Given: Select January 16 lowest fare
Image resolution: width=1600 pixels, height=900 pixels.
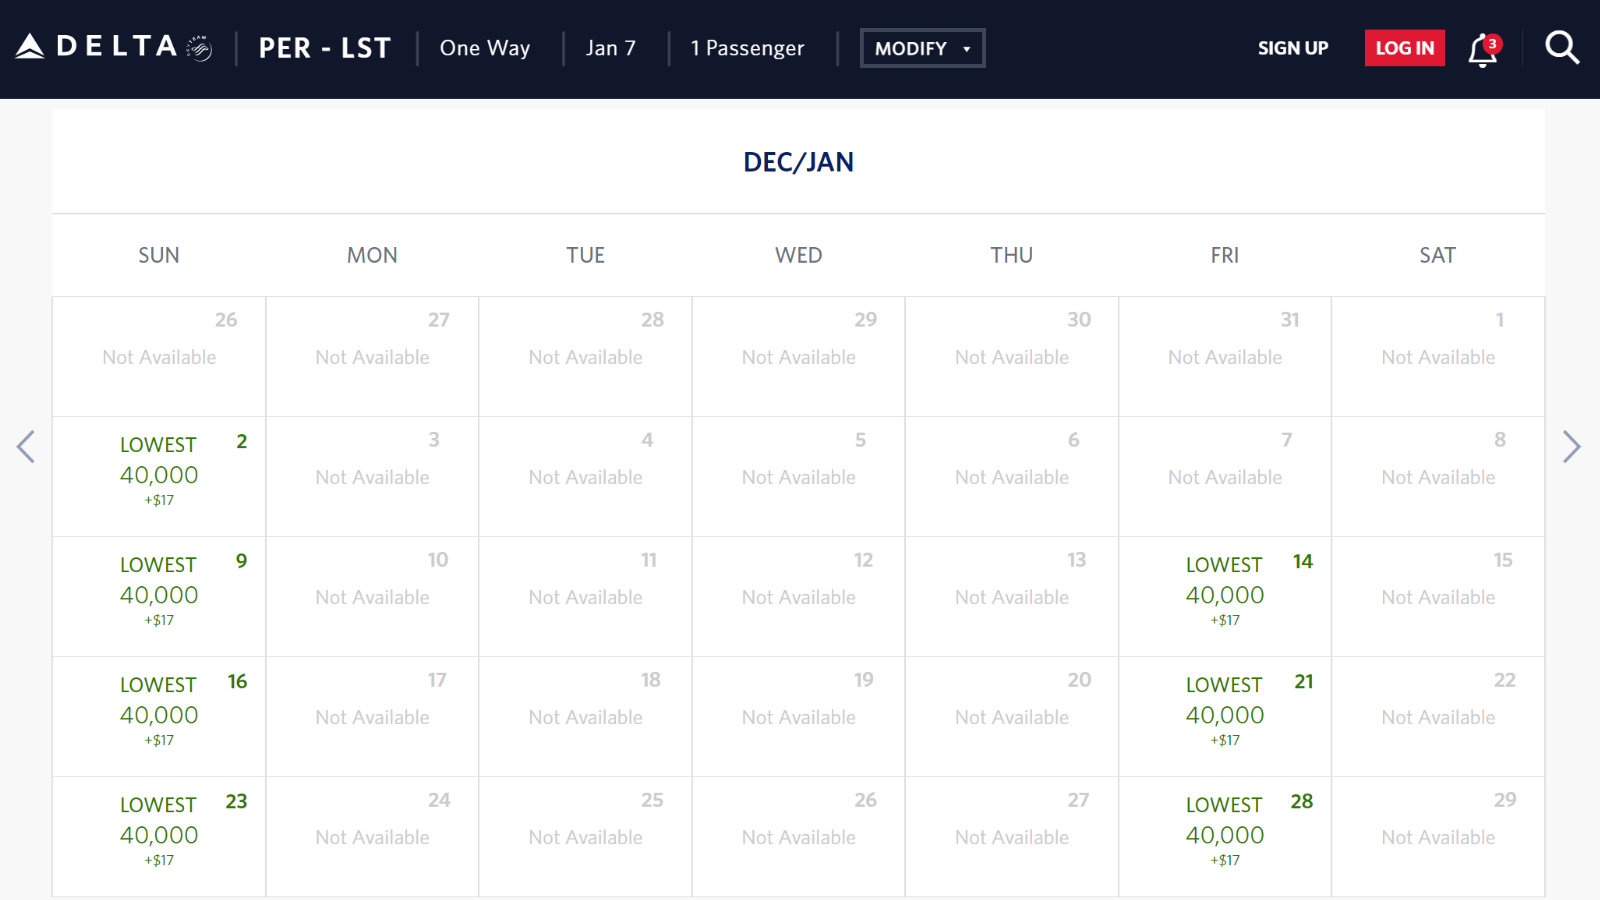Looking at the screenshot, I should pos(159,717).
